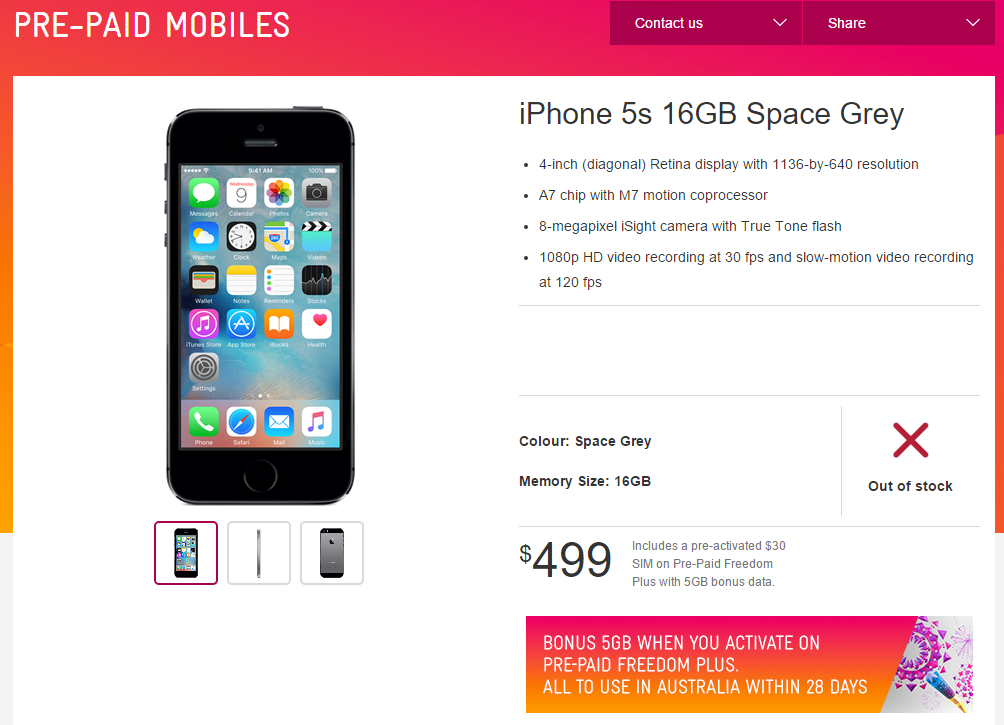
Task: Expand the Share dropdown menu
Action: (898, 23)
